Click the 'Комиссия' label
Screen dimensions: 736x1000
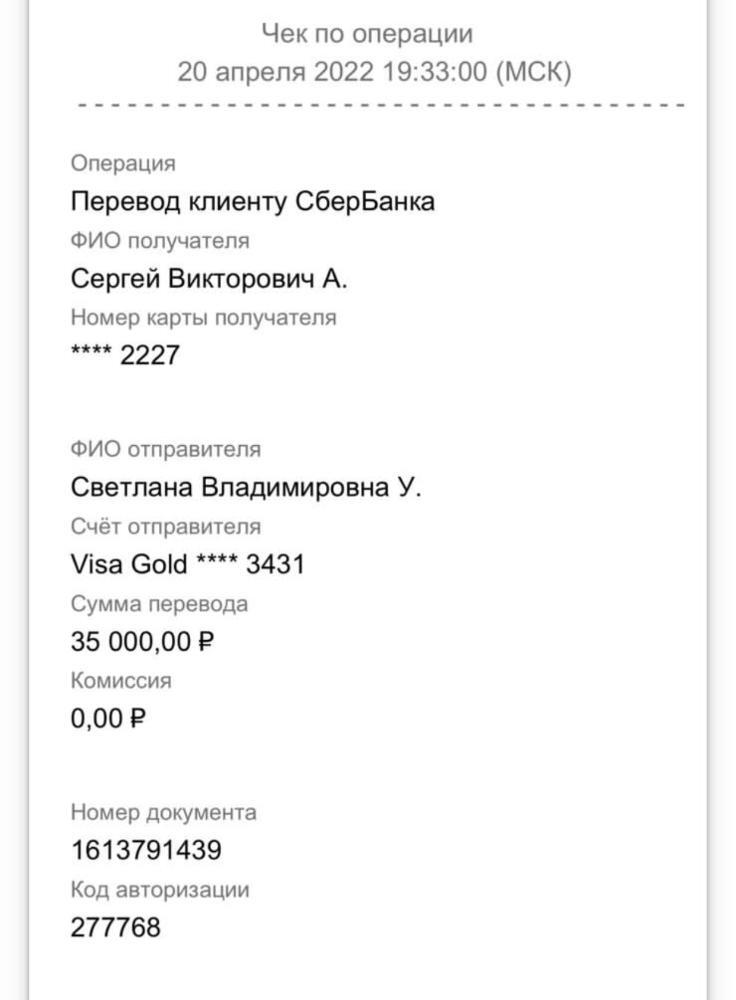(x=121, y=680)
